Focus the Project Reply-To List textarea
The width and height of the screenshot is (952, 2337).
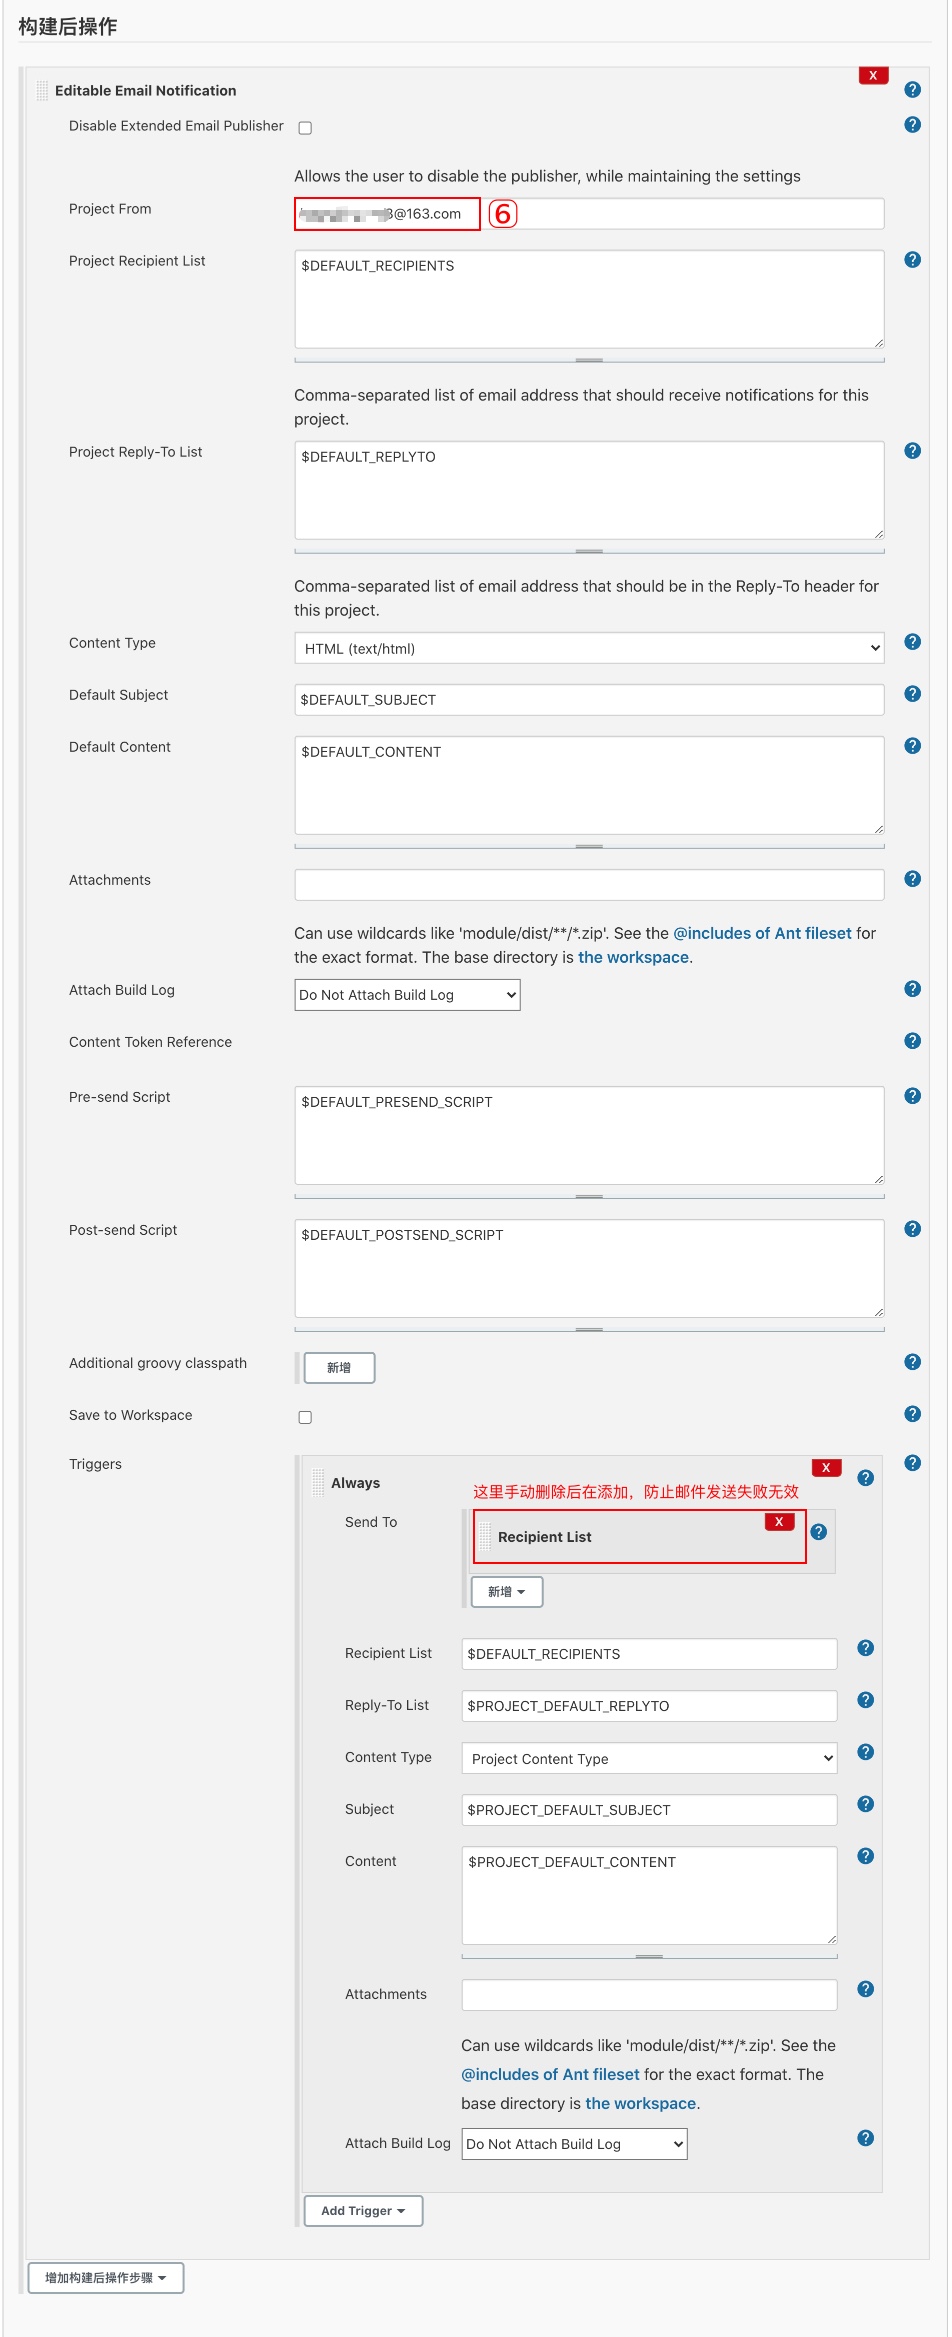[590, 490]
